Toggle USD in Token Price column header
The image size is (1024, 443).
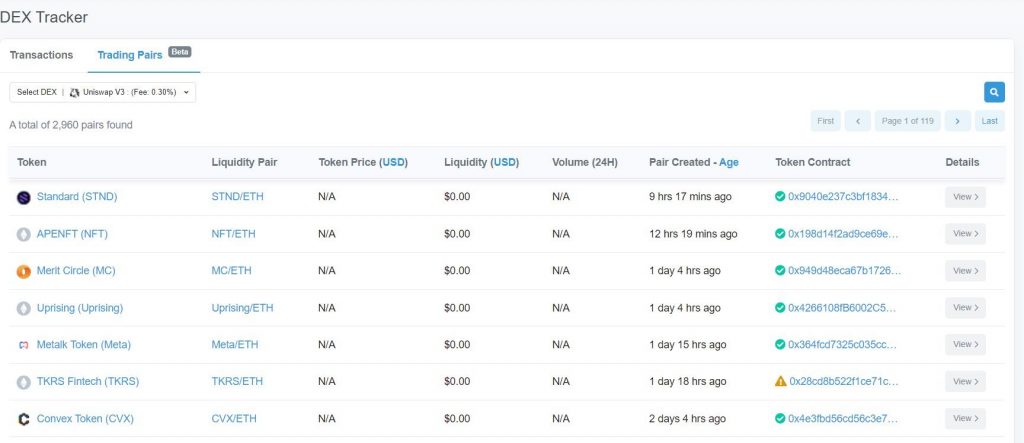pyautogui.click(x=394, y=162)
